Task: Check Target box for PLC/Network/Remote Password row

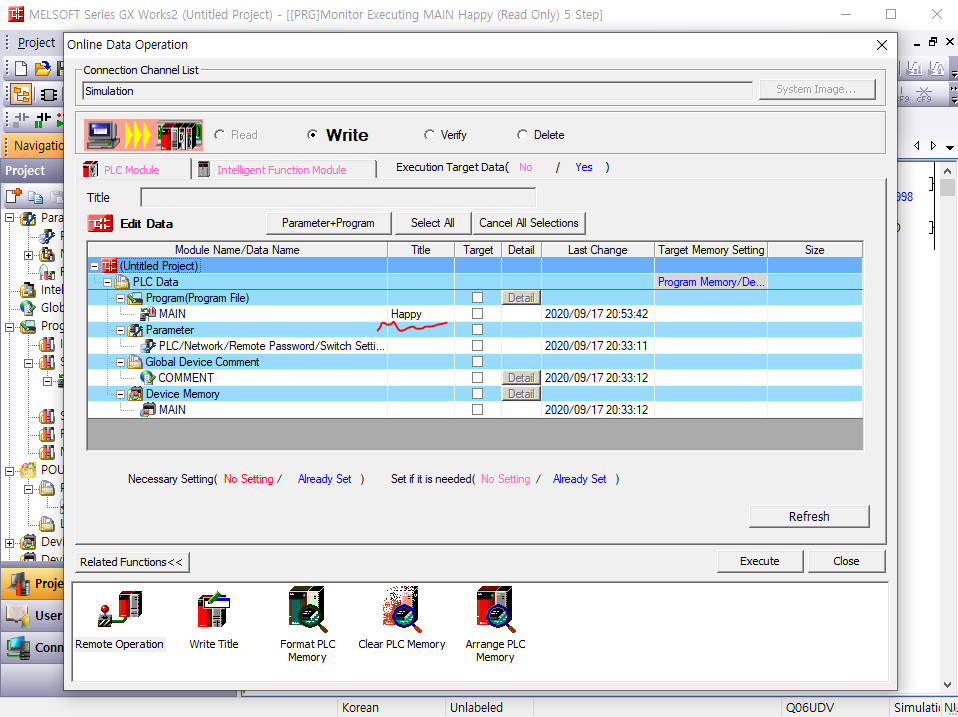Action: tap(478, 346)
